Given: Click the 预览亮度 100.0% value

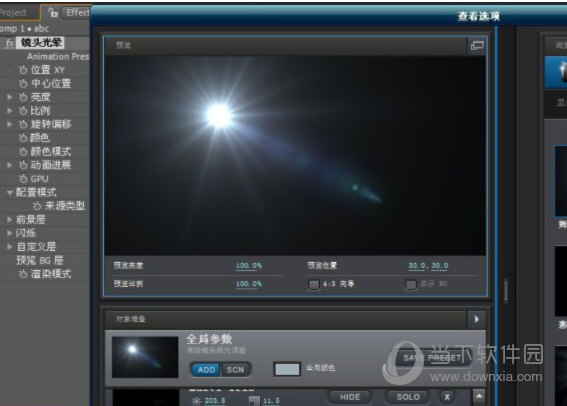Looking at the screenshot, I should 249,266.
